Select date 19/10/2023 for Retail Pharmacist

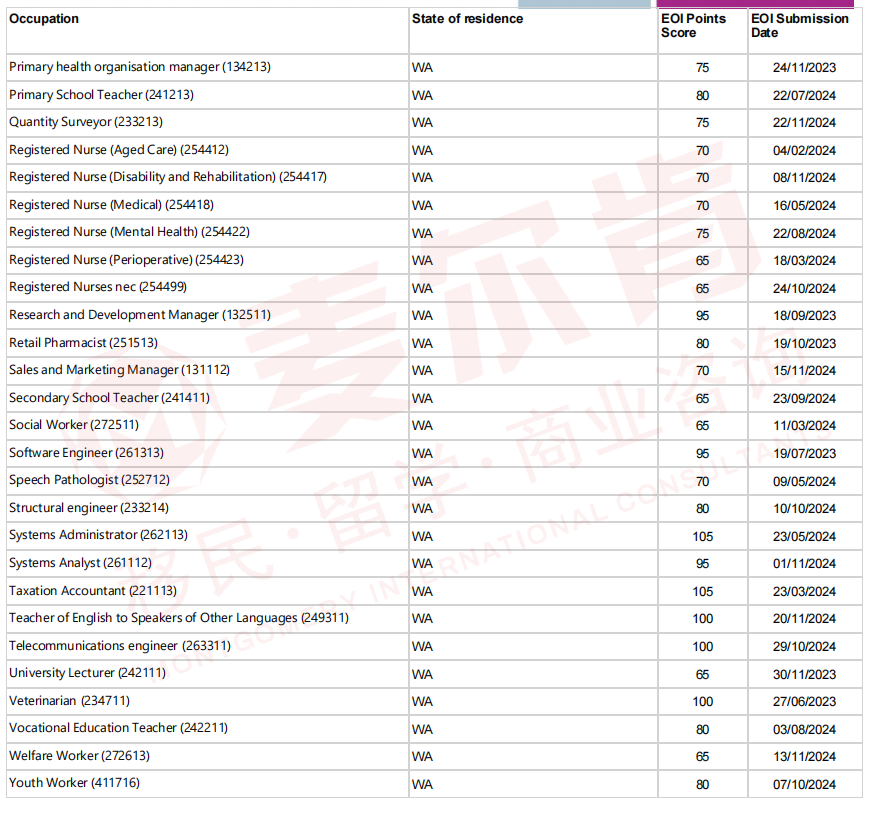tap(804, 344)
